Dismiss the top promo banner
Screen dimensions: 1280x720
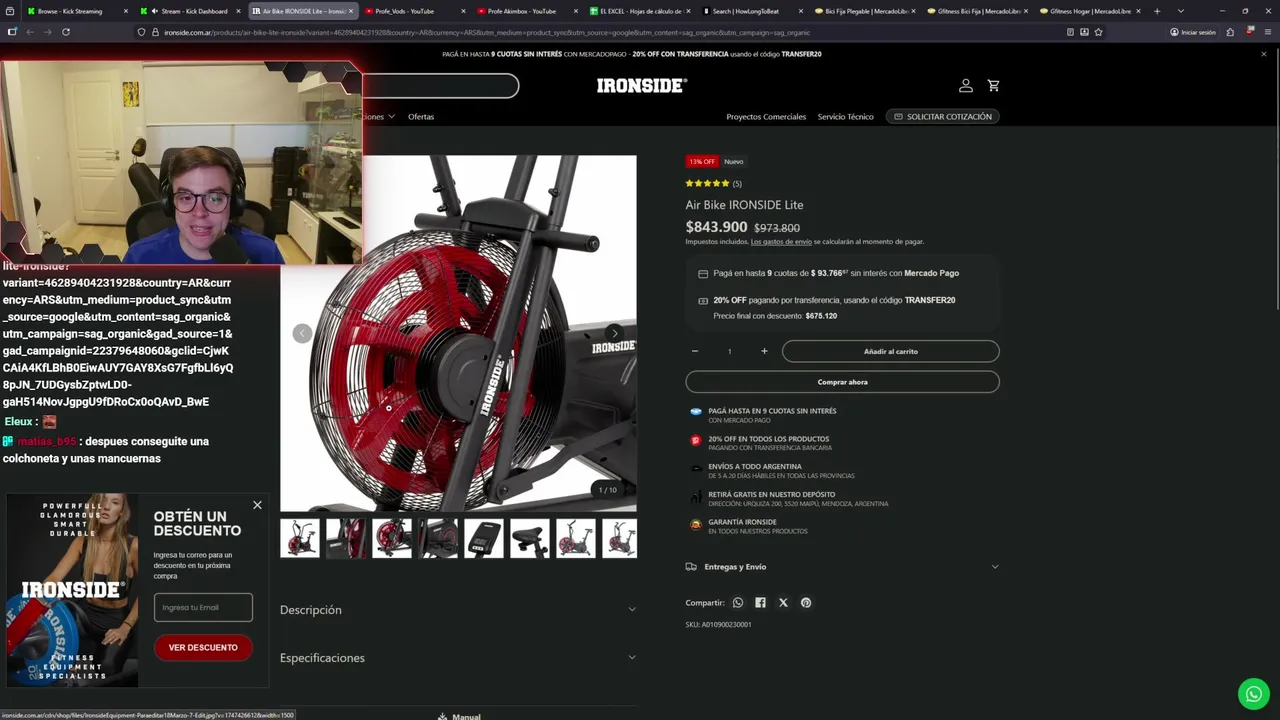coord(1264,54)
